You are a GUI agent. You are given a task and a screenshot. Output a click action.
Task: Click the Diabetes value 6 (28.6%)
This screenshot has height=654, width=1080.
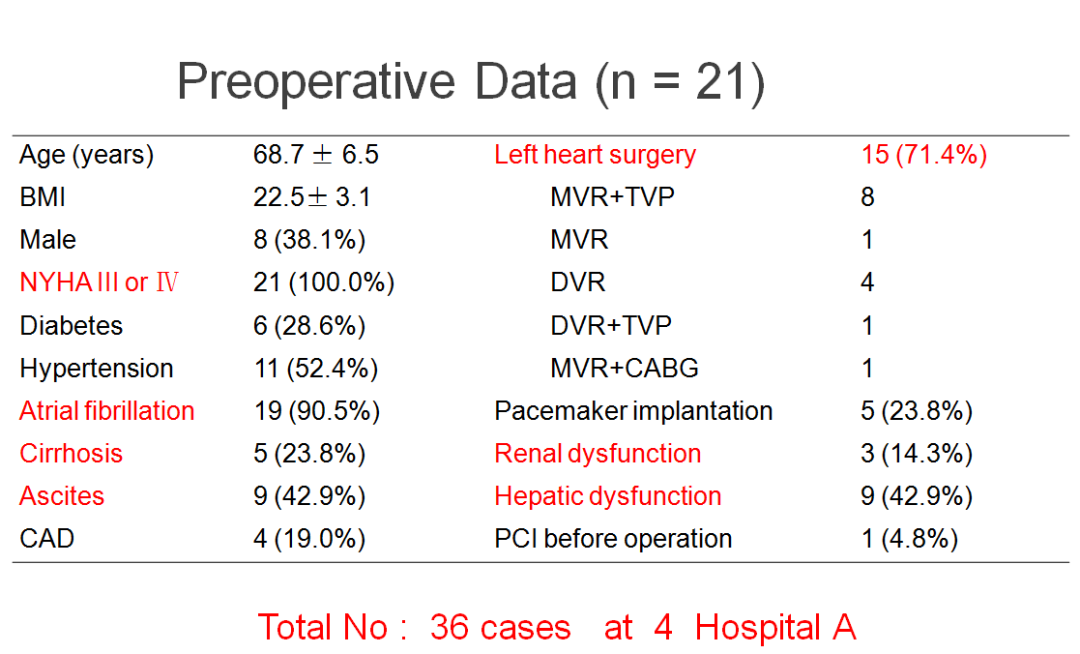pos(309,326)
